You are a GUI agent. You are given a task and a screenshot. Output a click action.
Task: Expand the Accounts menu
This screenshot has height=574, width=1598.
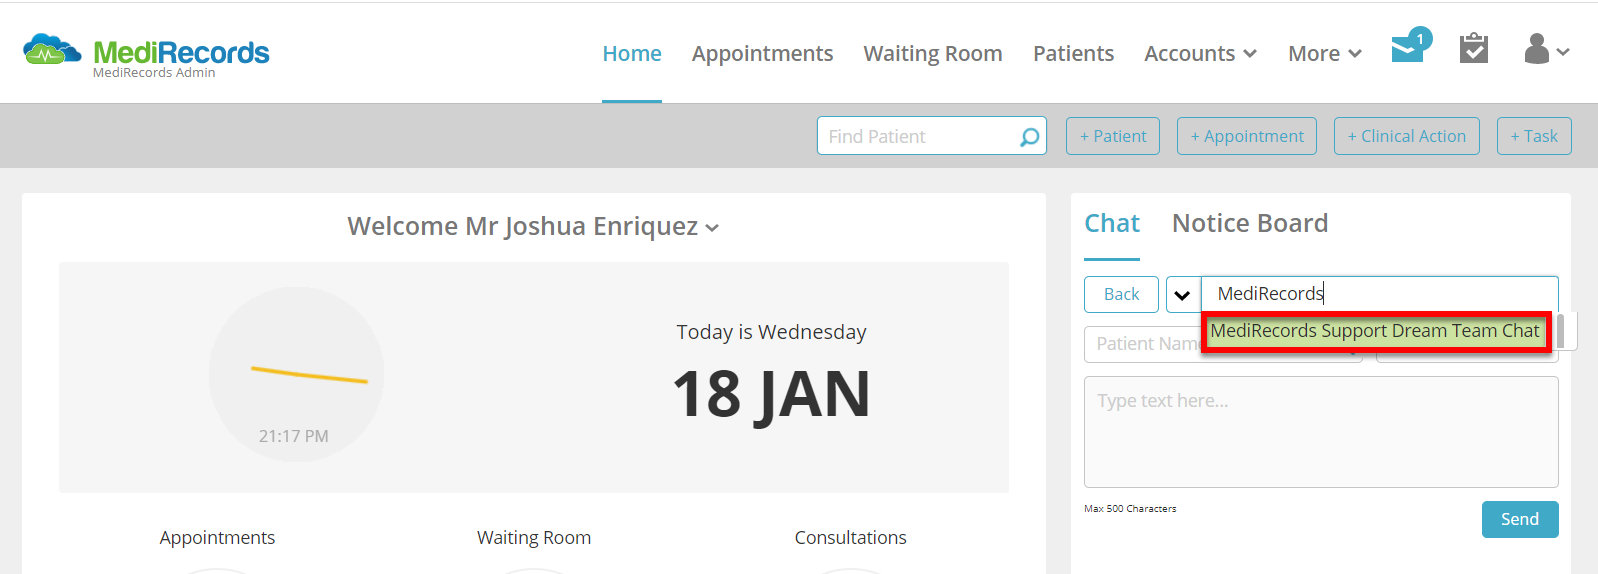click(1200, 54)
